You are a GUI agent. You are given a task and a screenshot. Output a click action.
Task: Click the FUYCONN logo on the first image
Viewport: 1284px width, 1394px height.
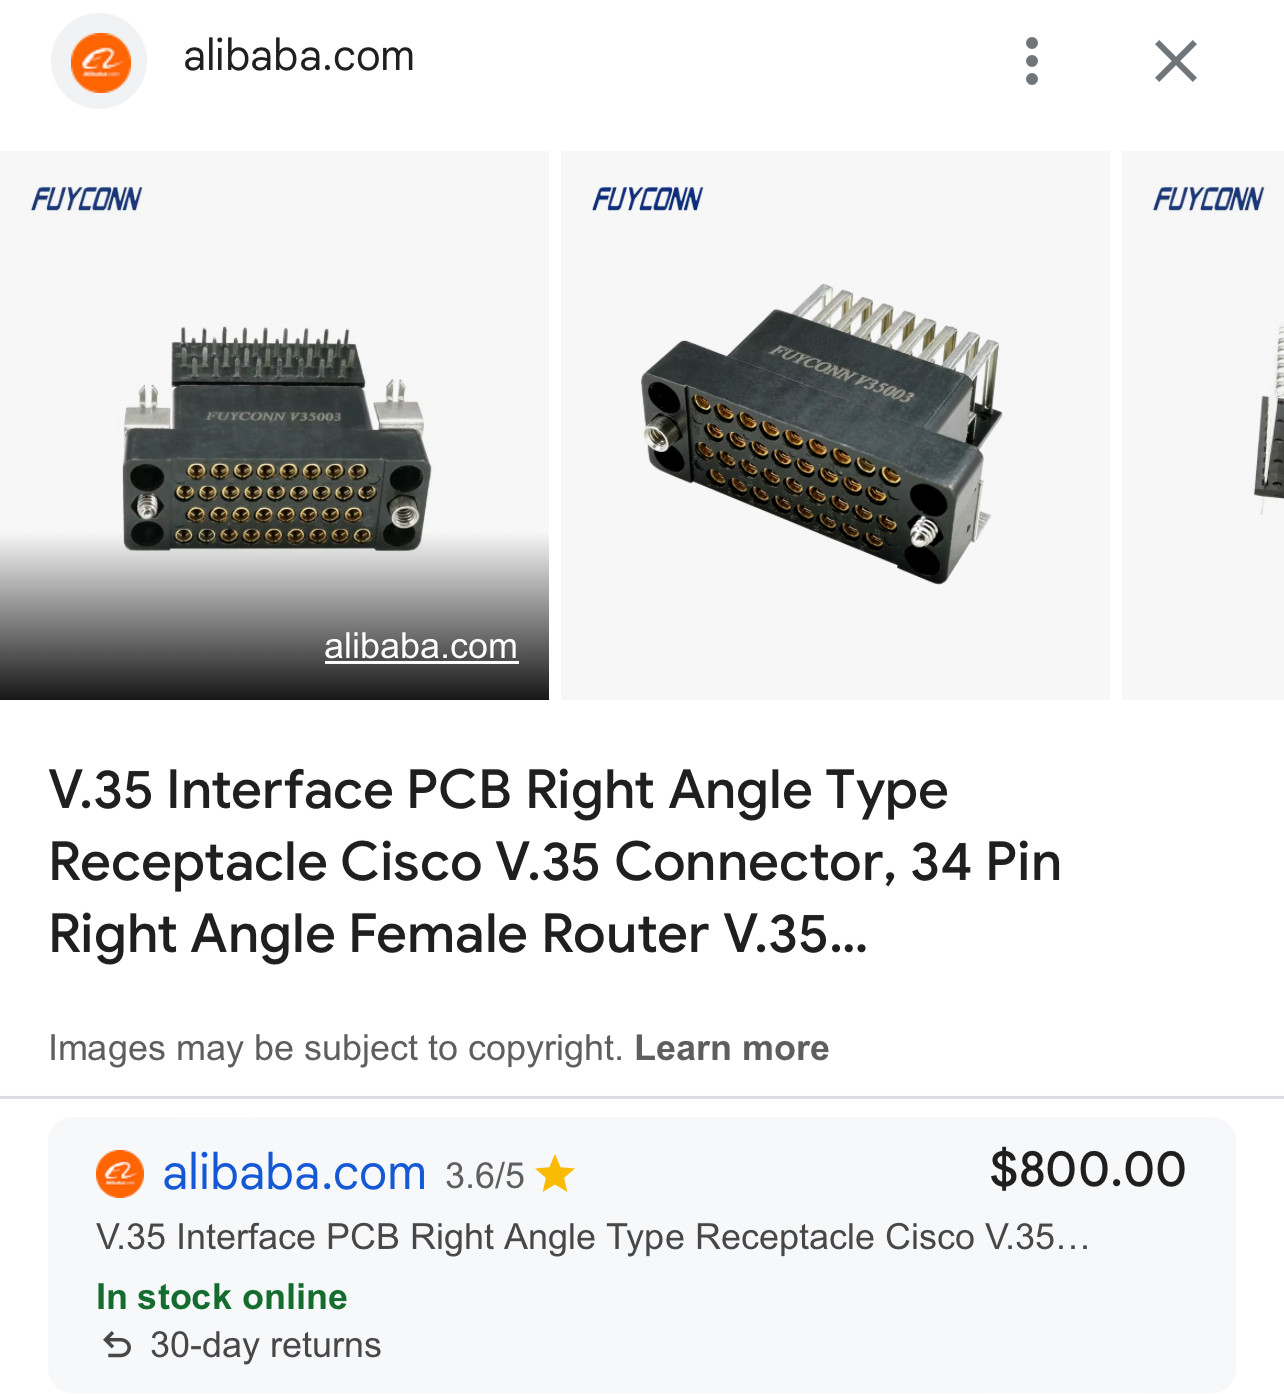tap(86, 199)
